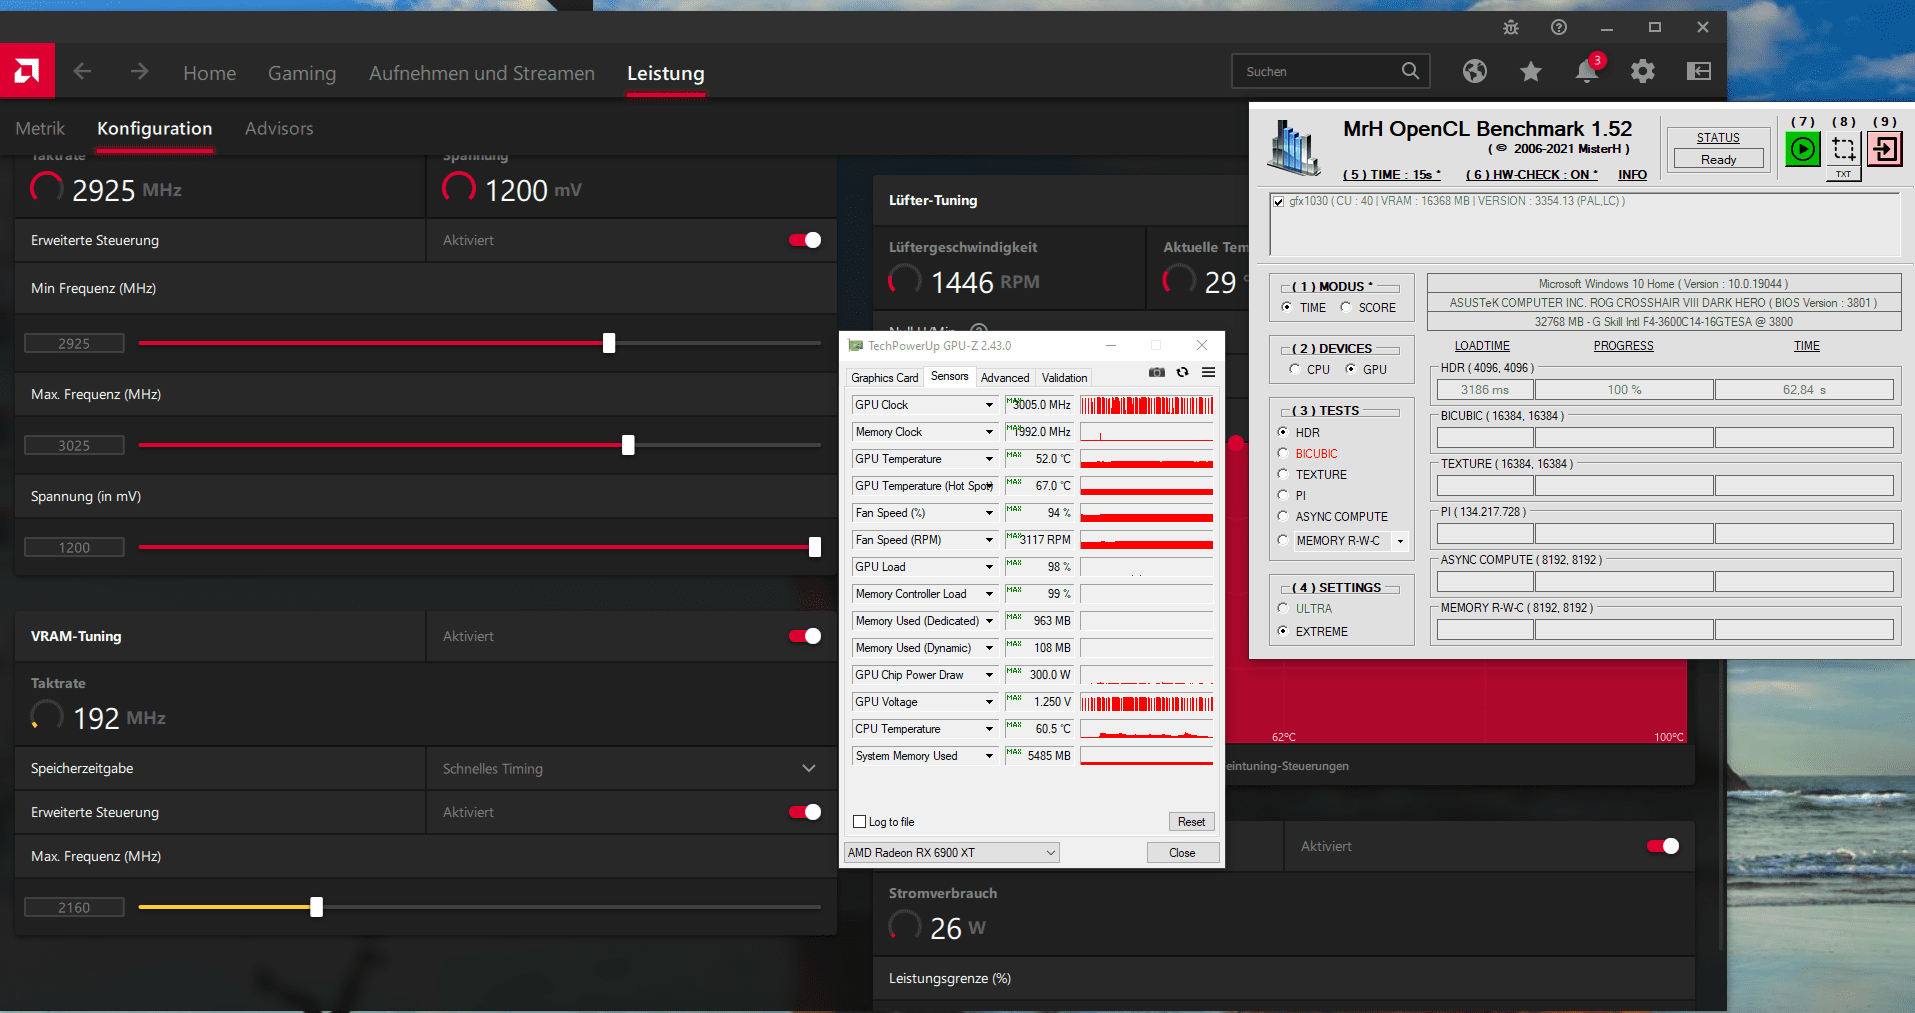Viewport: 1915px width, 1013px height.
Task: Click the MrH benchmark exit icon
Action: click(x=1885, y=150)
